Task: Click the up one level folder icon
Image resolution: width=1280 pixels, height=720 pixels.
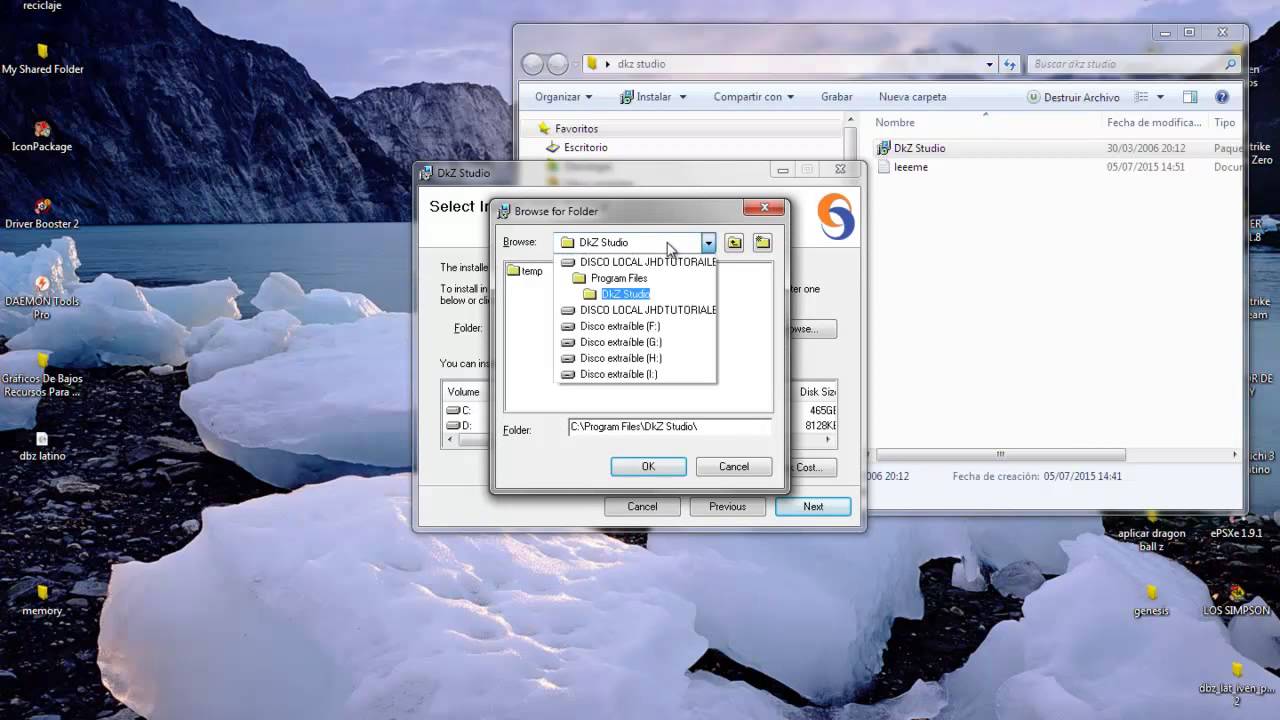Action: tap(734, 243)
